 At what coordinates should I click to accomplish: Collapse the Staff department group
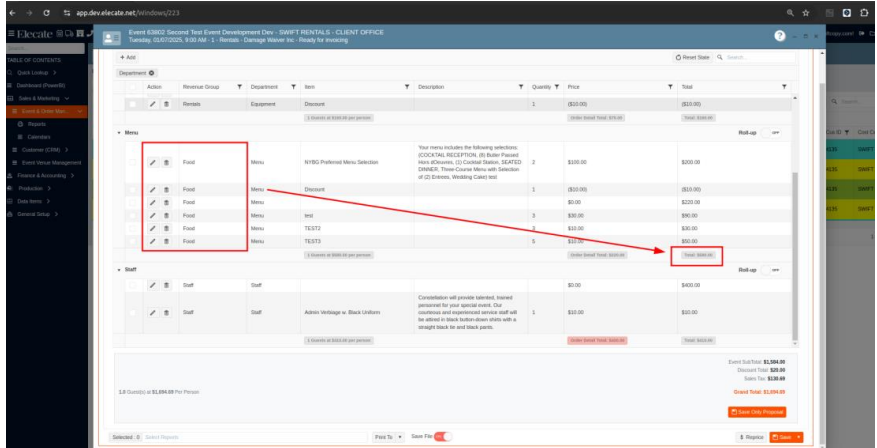(119, 270)
